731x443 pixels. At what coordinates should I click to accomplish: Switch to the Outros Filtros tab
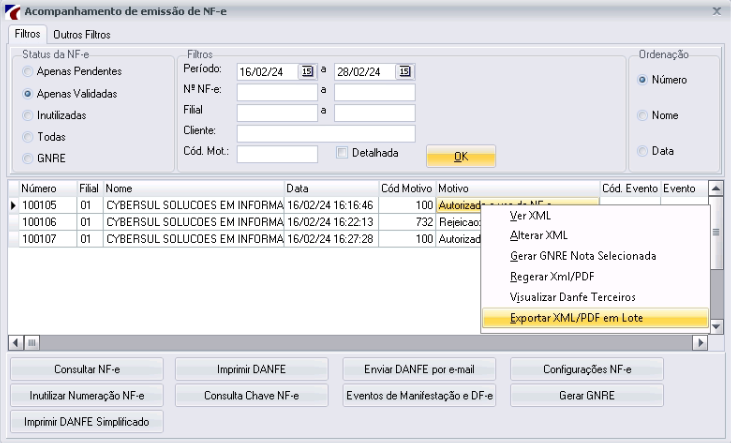click(82, 35)
